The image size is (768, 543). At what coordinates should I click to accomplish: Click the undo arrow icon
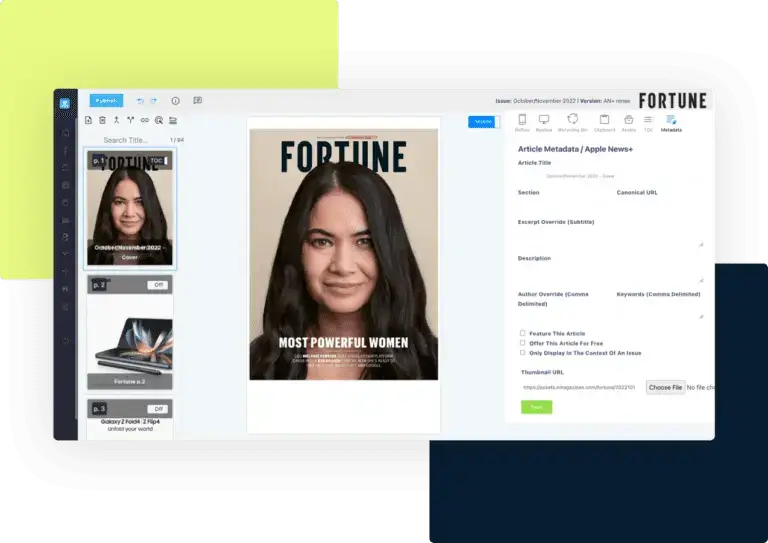[140, 101]
